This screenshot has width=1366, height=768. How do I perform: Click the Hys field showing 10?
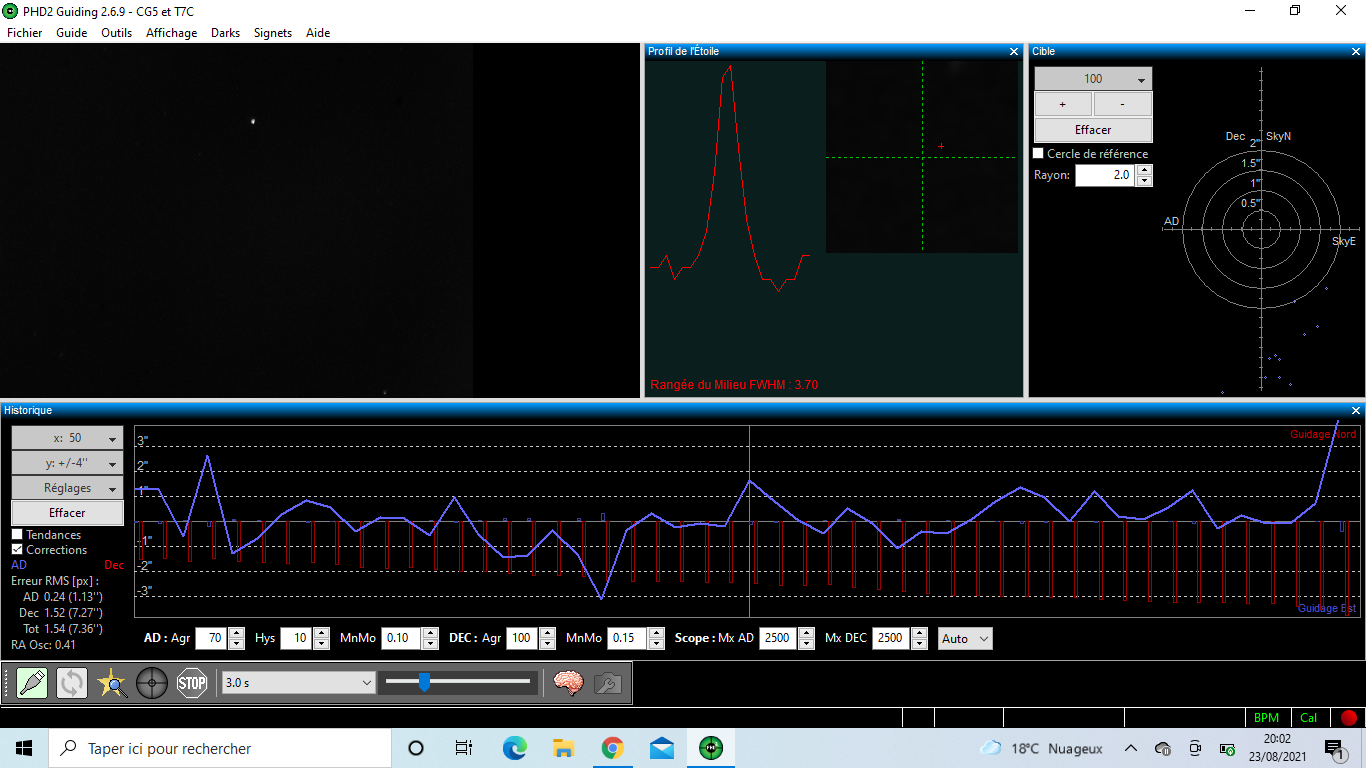point(297,638)
